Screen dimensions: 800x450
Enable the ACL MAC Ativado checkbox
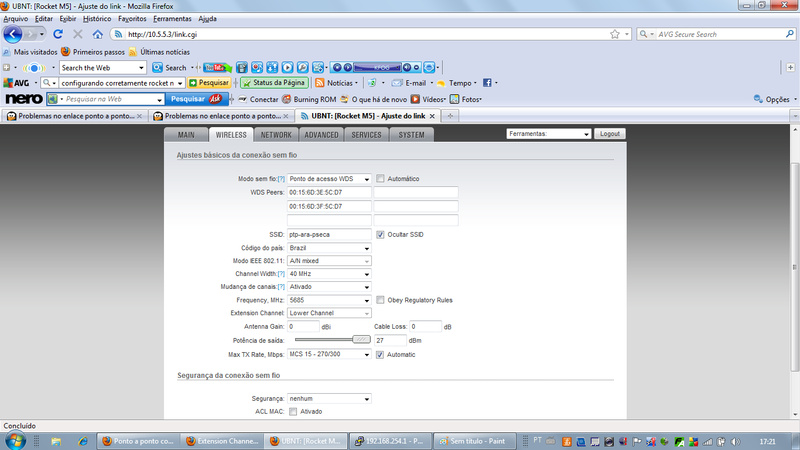pos(293,411)
